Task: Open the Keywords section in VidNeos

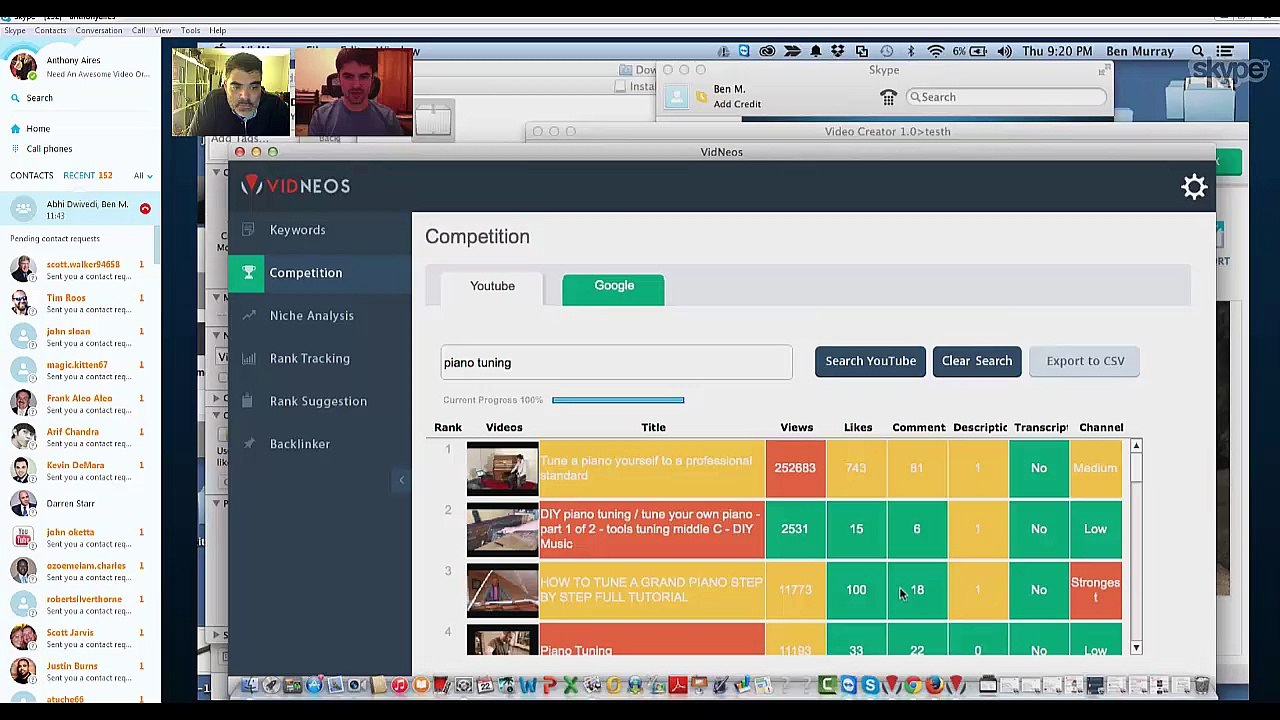Action: [297, 230]
